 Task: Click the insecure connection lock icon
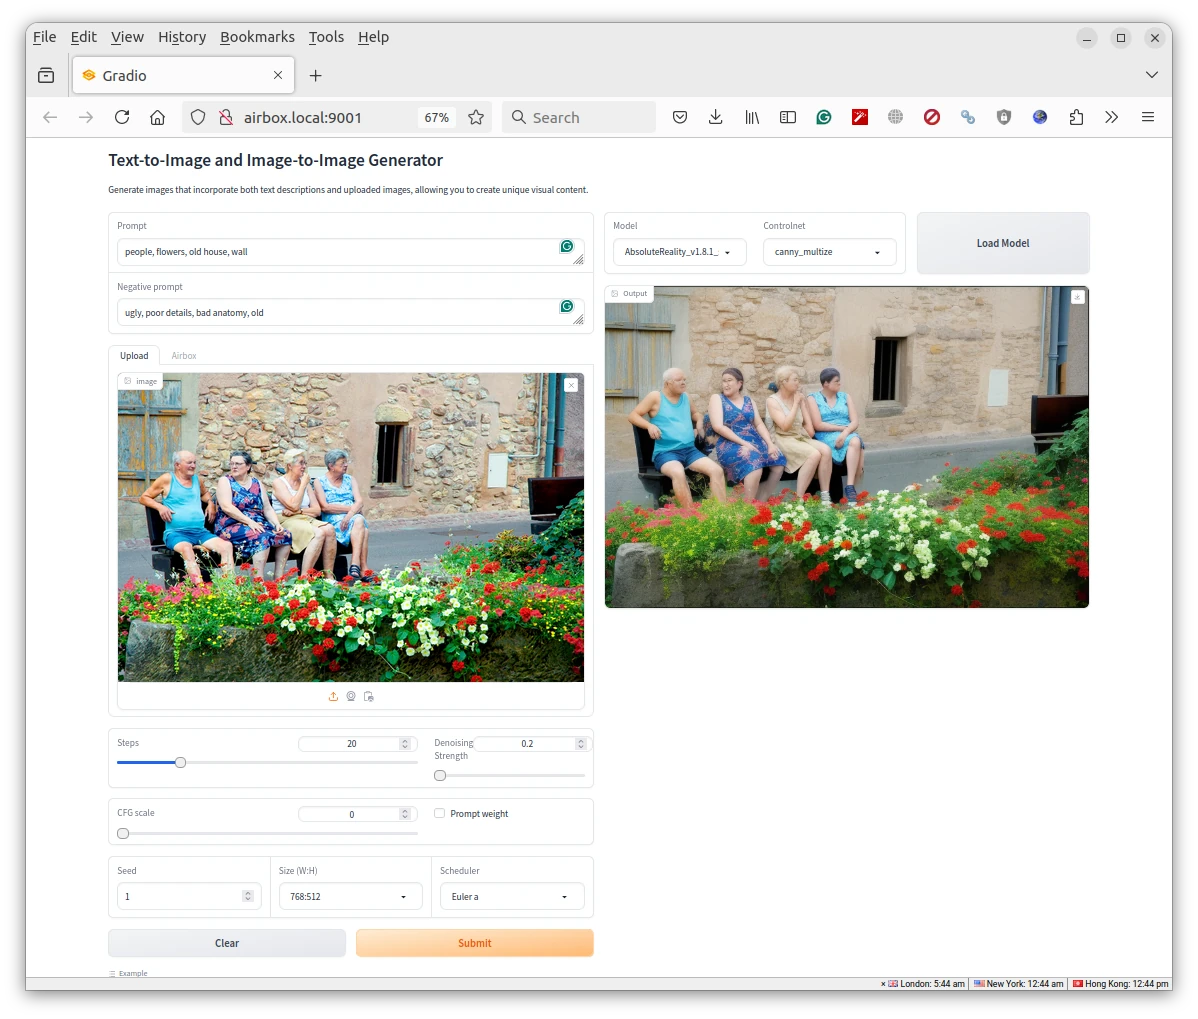tap(225, 118)
